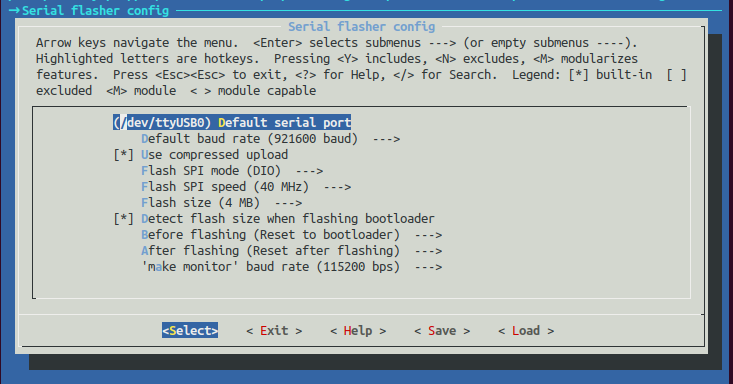This screenshot has width=733, height=384.
Task: Click the 'Serial flasher config' breadcrumb with arrow
Action: point(89,10)
